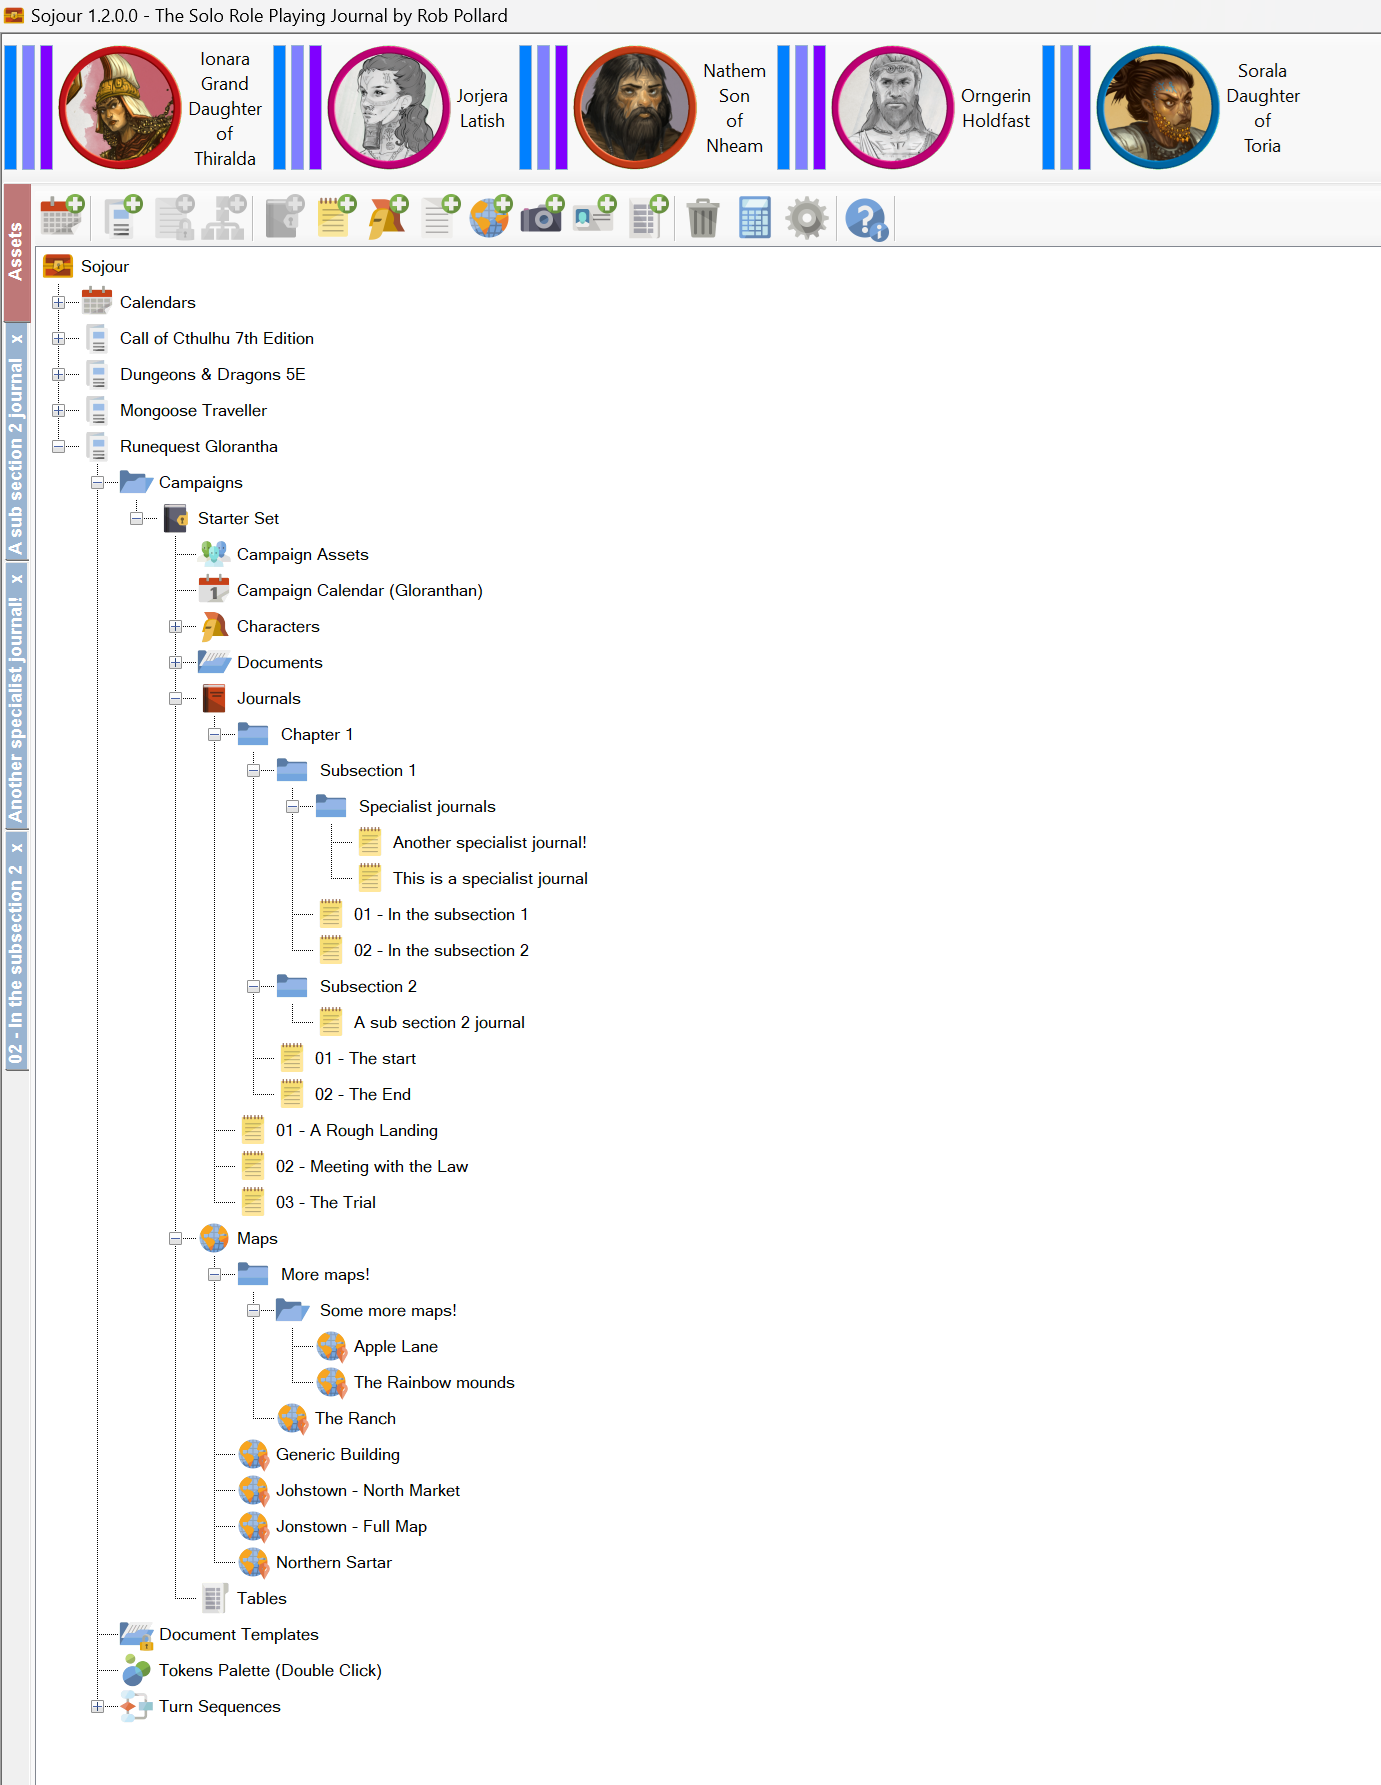This screenshot has height=1785, width=1381.
Task: Click the add calendar toolbar icon
Action: (61, 217)
